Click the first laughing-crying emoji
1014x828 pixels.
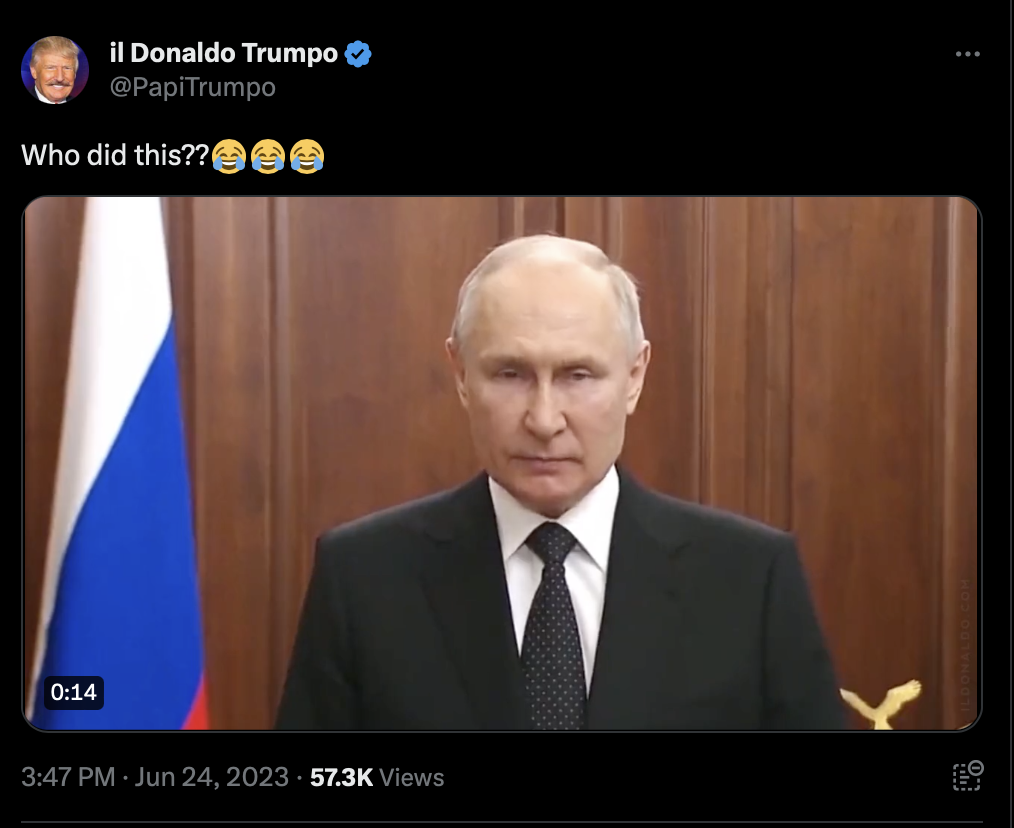click(x=229, y=156)
